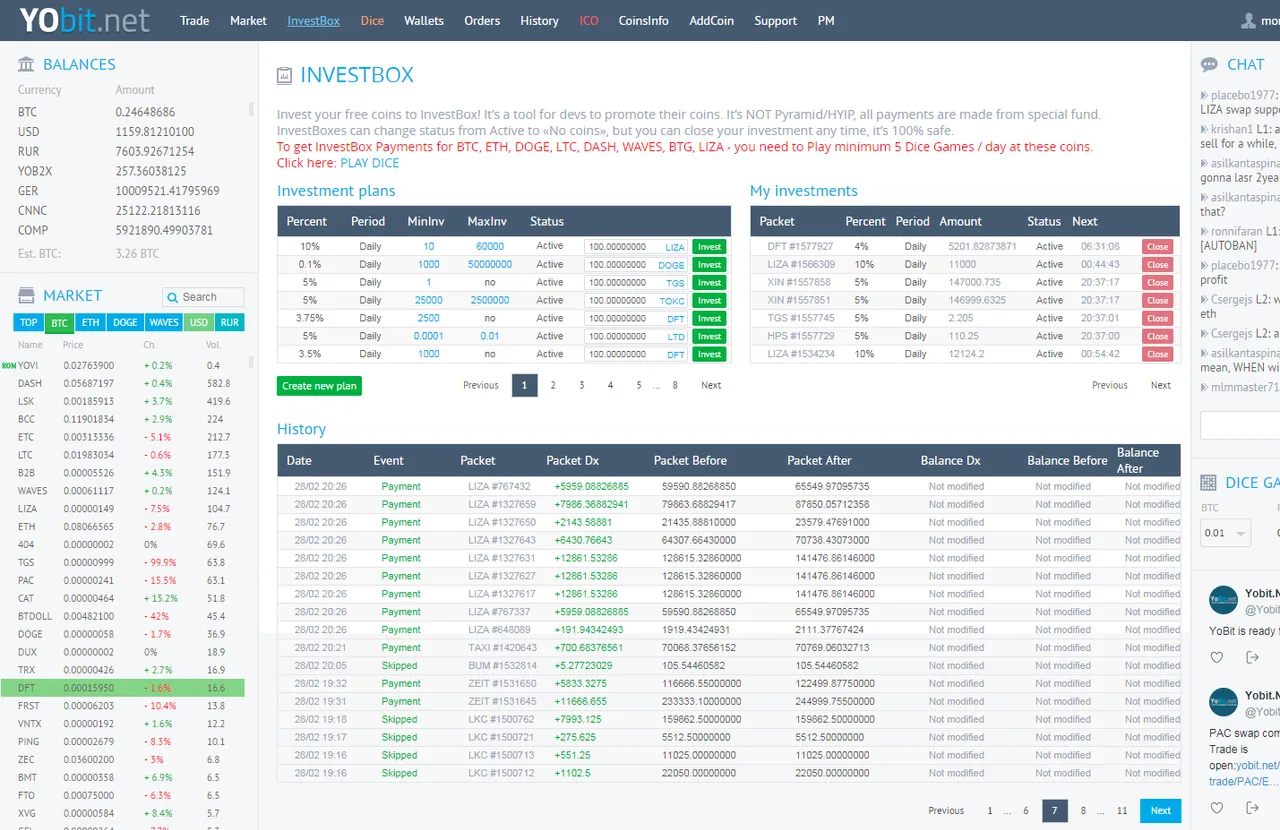Close the LIZA #1534234 investment
1280x830 pixels.
tap(1158, 355)
